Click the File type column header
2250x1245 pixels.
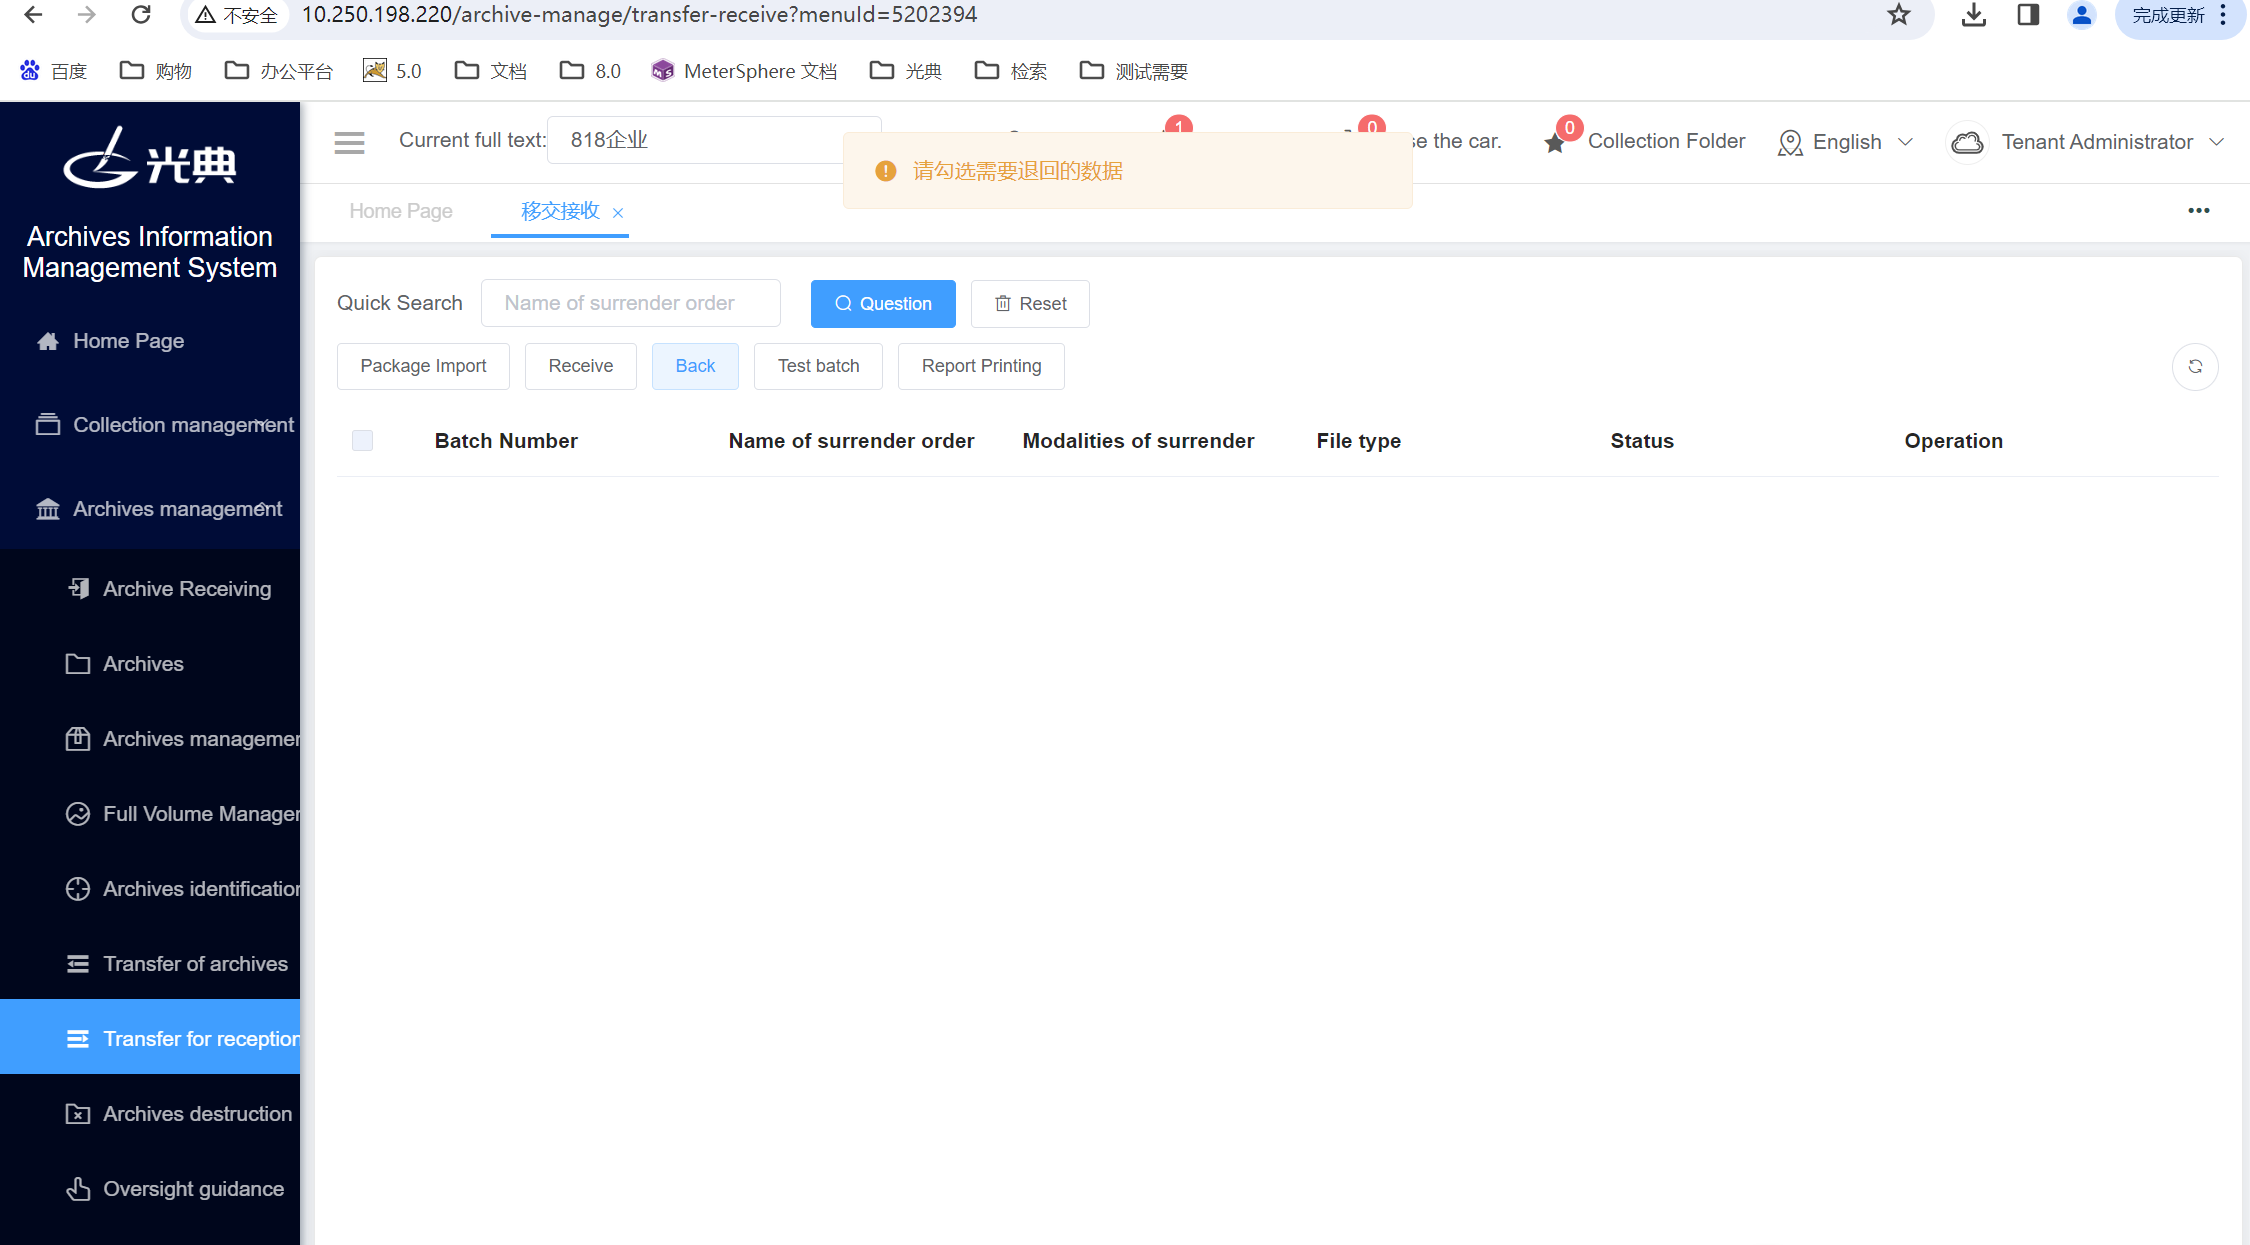pos(1358,441)
